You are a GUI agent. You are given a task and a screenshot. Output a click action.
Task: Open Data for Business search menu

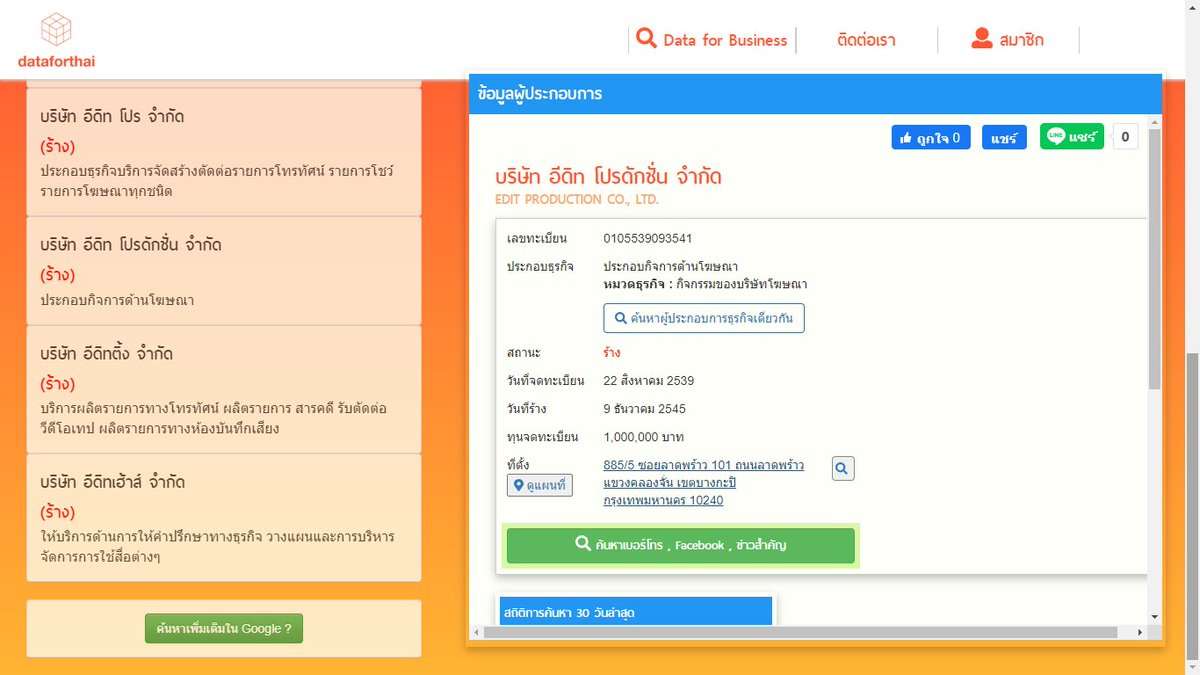712,40
